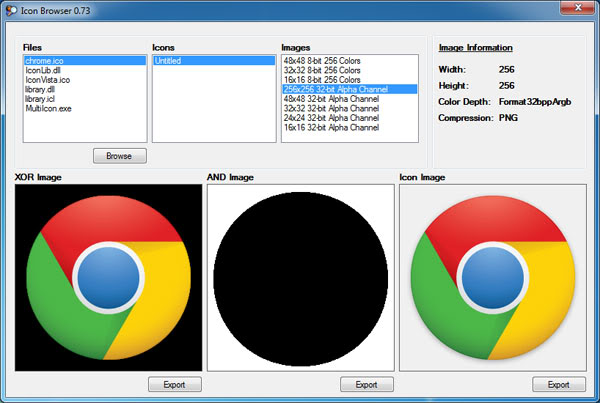Screen dimensions: 600x403
Task: Pick 24x24 32-bit Alpha Channel image
Action: (x=331, y=118)
